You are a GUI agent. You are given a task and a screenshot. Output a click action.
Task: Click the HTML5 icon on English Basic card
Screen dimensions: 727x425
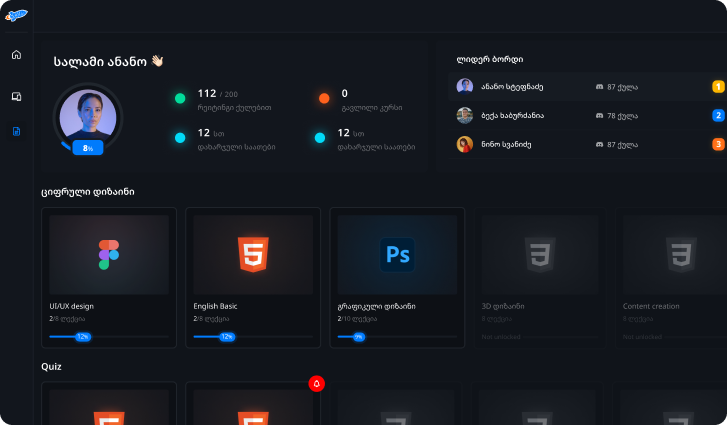pyautogui.click(x=252, y=254)
